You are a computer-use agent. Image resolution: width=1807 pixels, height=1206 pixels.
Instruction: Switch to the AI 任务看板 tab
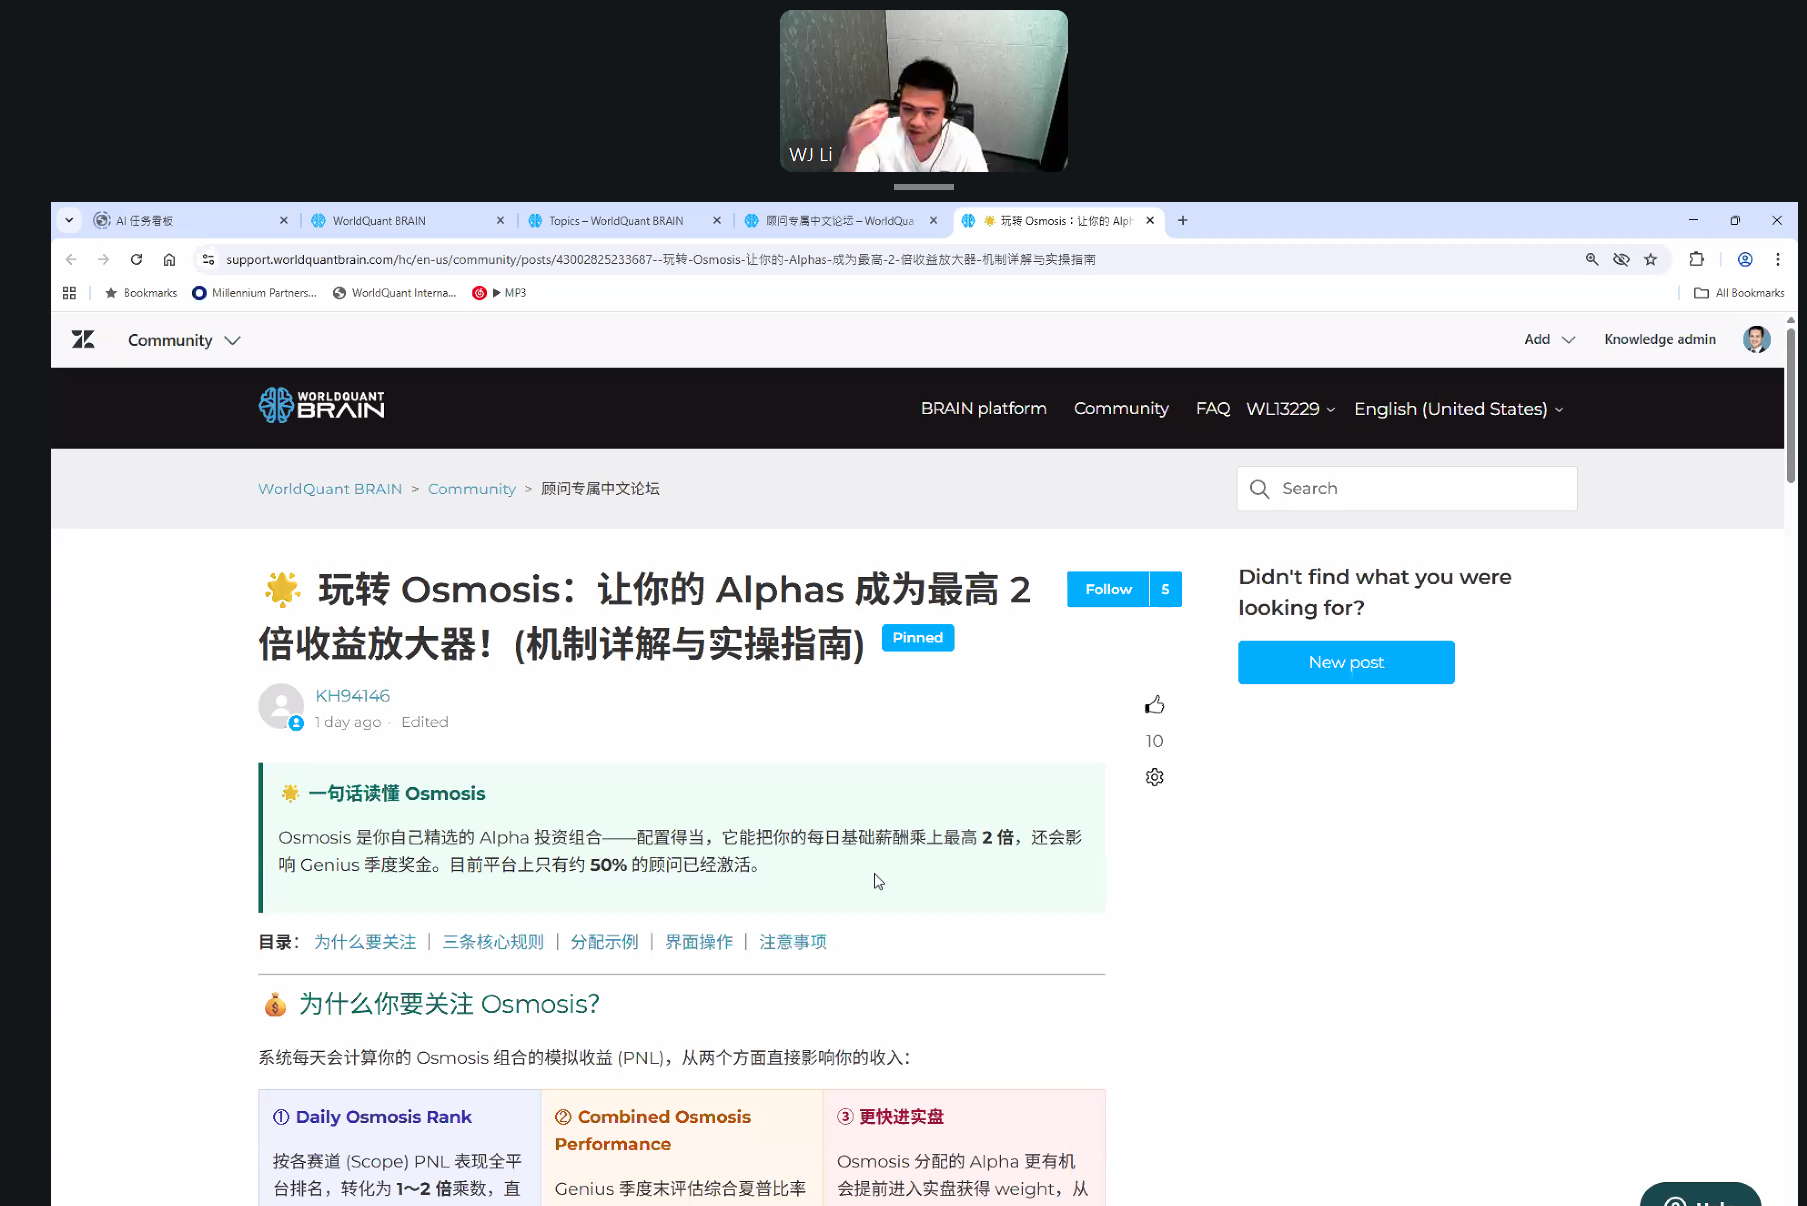(x=190, y=220)
